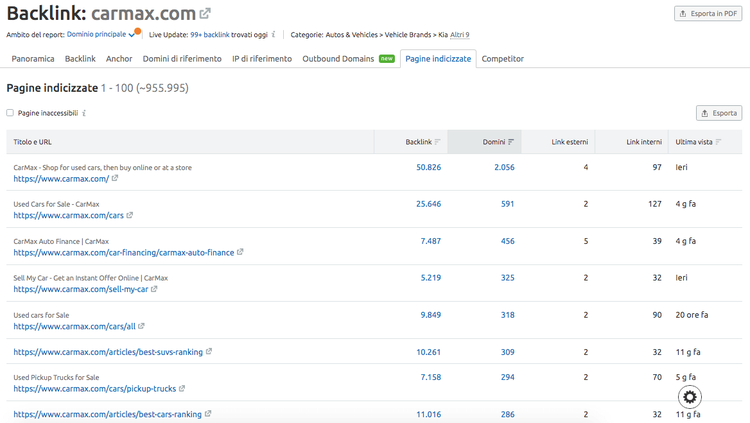The image size is (750, 423).
Task: Open the Outbound Domains tab
Action: coord(338,58)
